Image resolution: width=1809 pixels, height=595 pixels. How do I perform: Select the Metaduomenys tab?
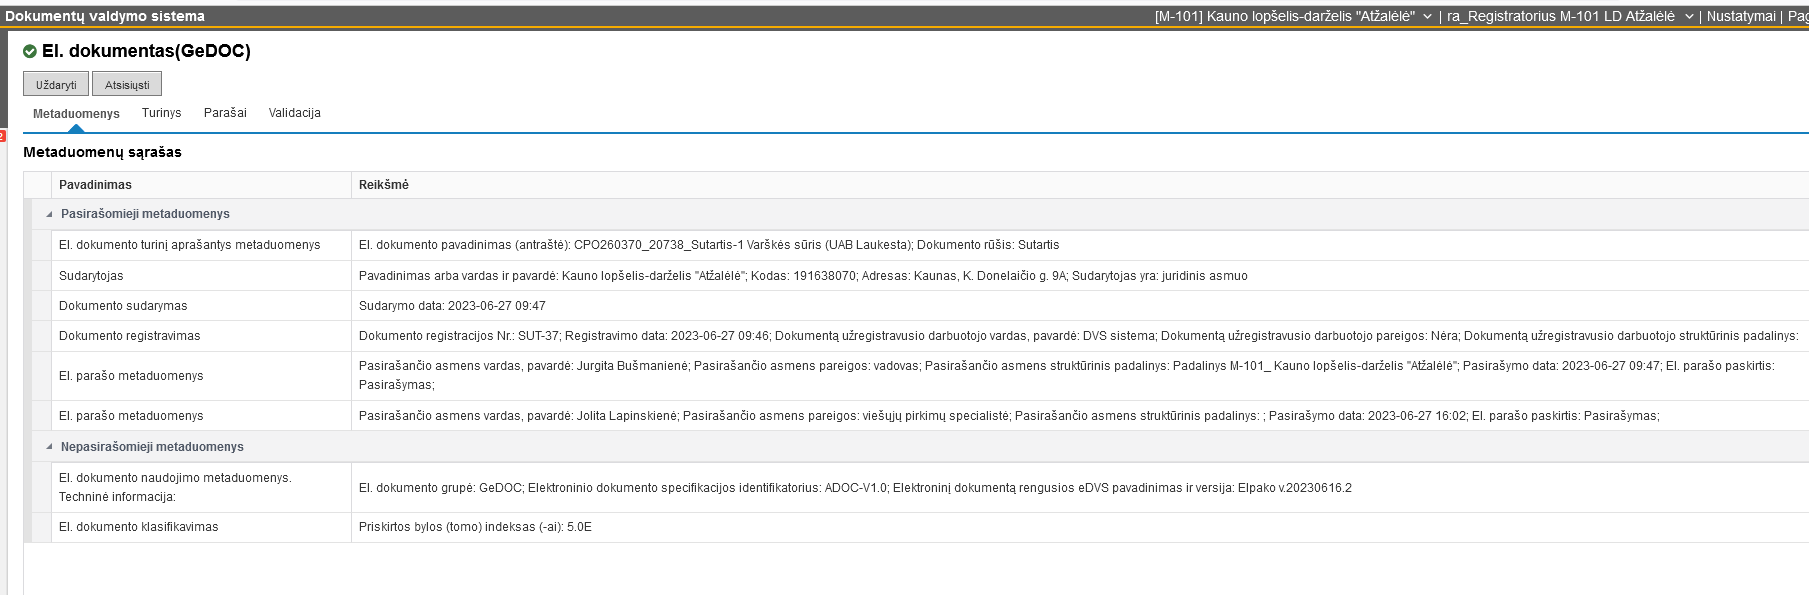(x=76, y=114)
